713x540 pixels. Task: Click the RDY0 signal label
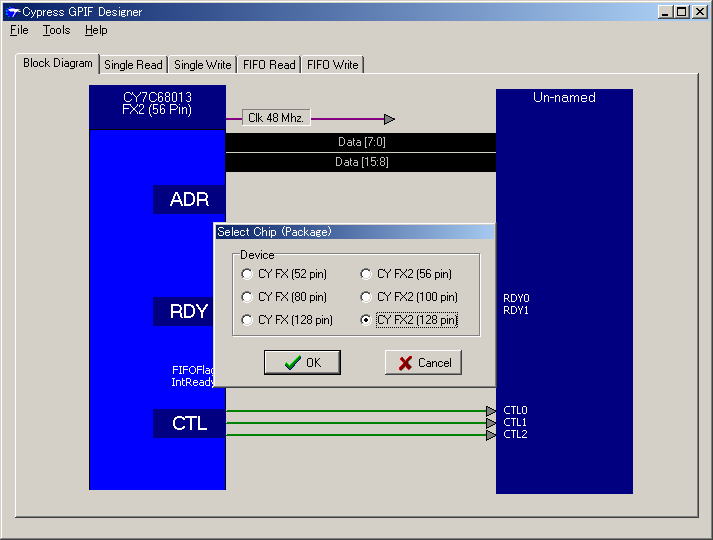(x=516, y=298)
